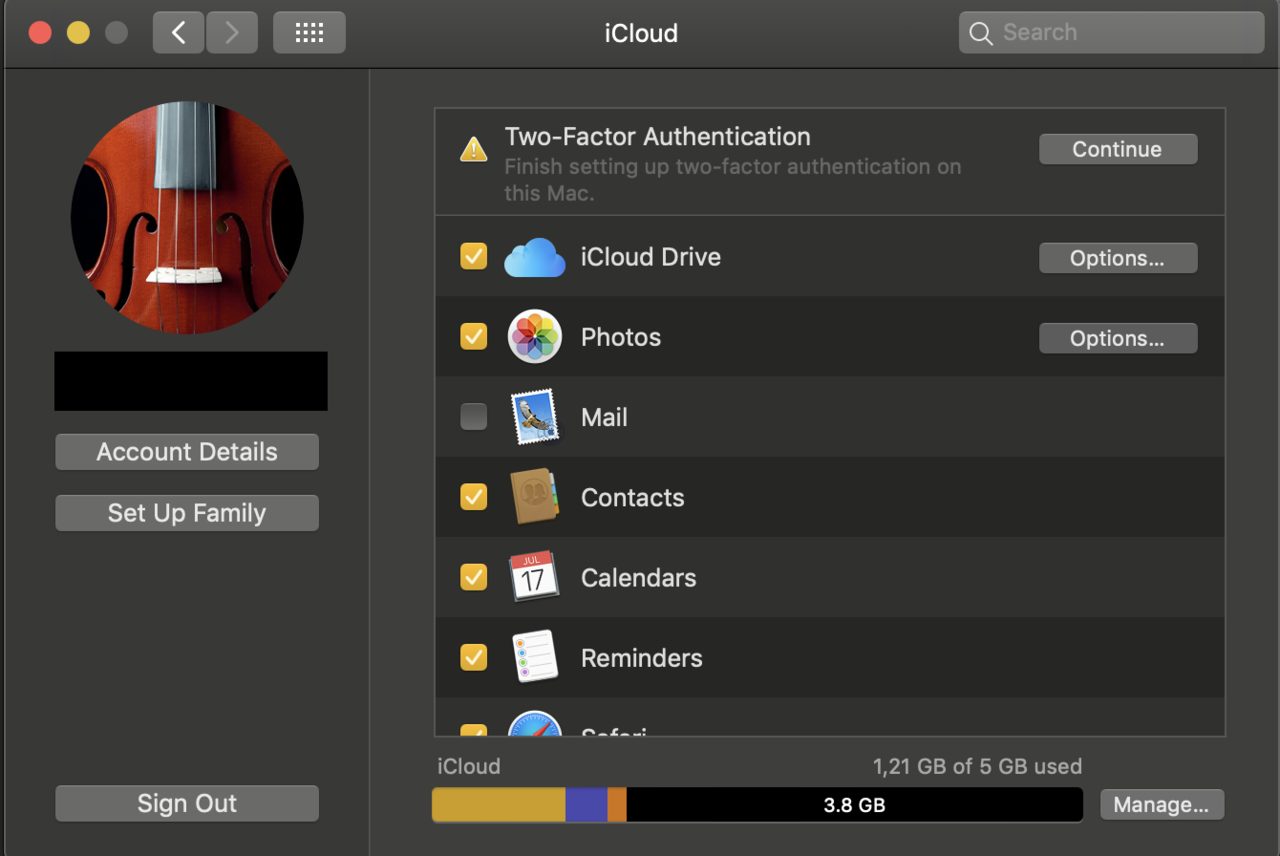Viewport: 1280px width, 856px height.
Task: Enable the Mail checkbox
Action: (474, 416)
